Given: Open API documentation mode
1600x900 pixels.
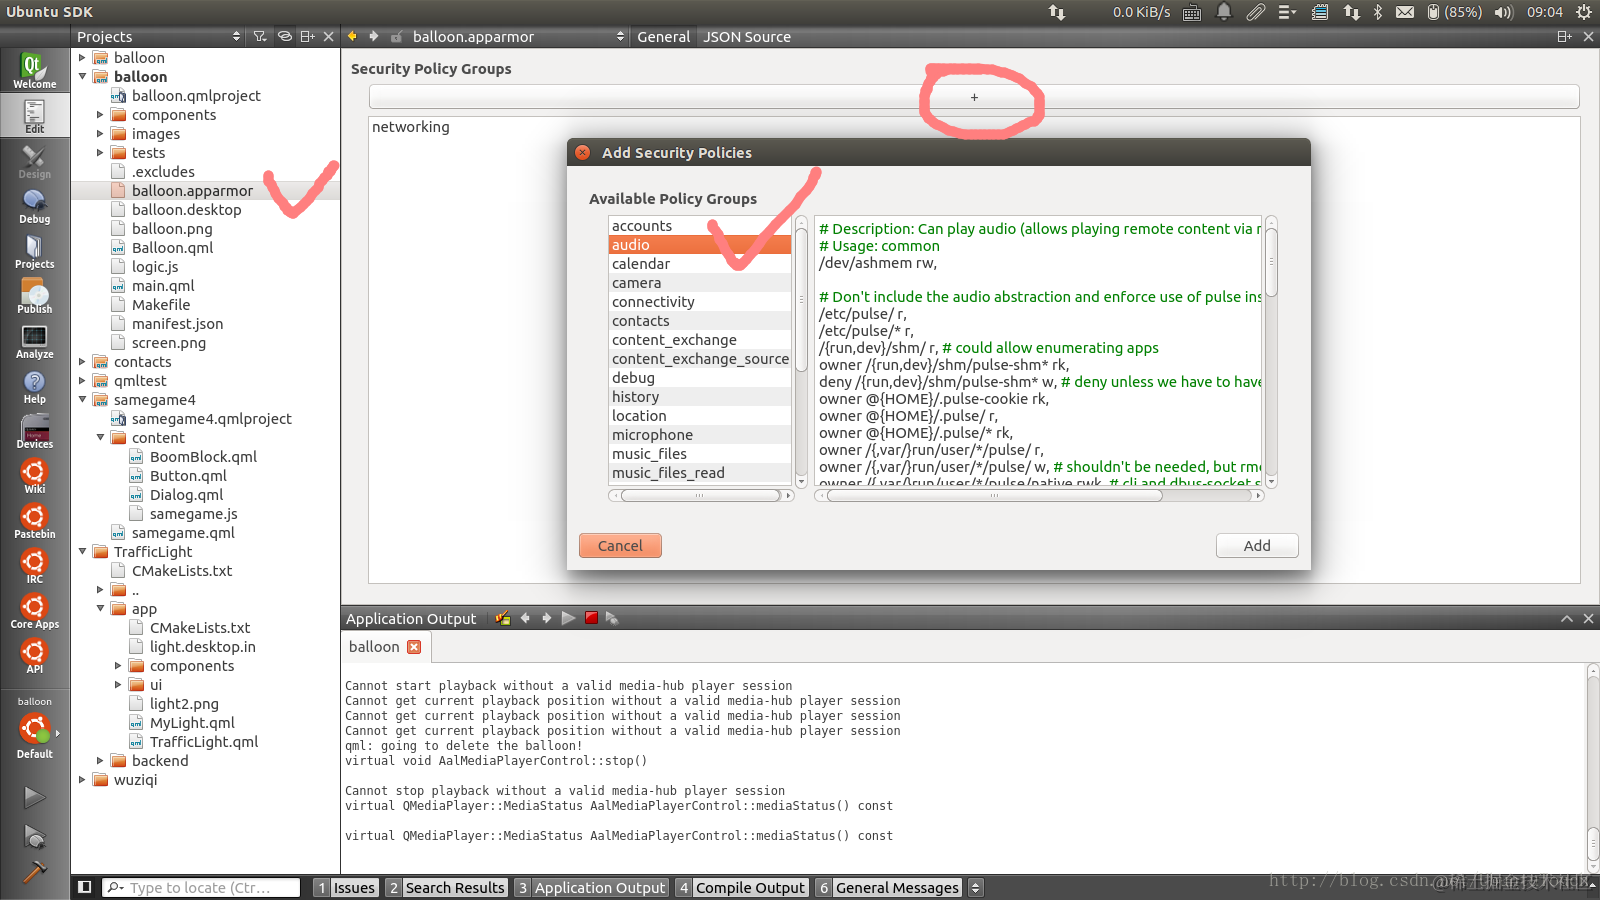Looking at the screenshot, I should tap(35, 656).
